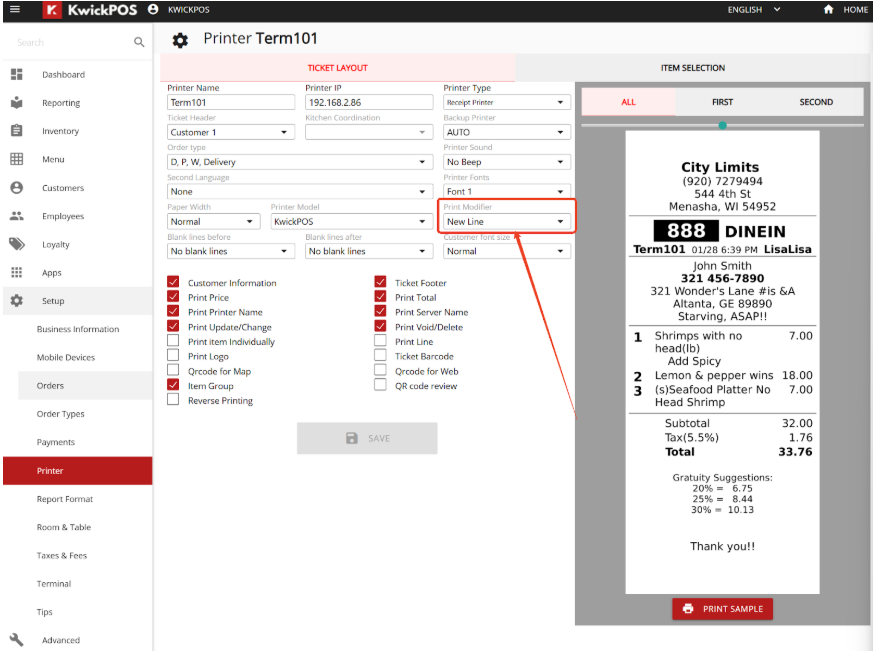This screenshot has width=875, height=664.
Task: Click the search magnifier icon
Action: 139,42
